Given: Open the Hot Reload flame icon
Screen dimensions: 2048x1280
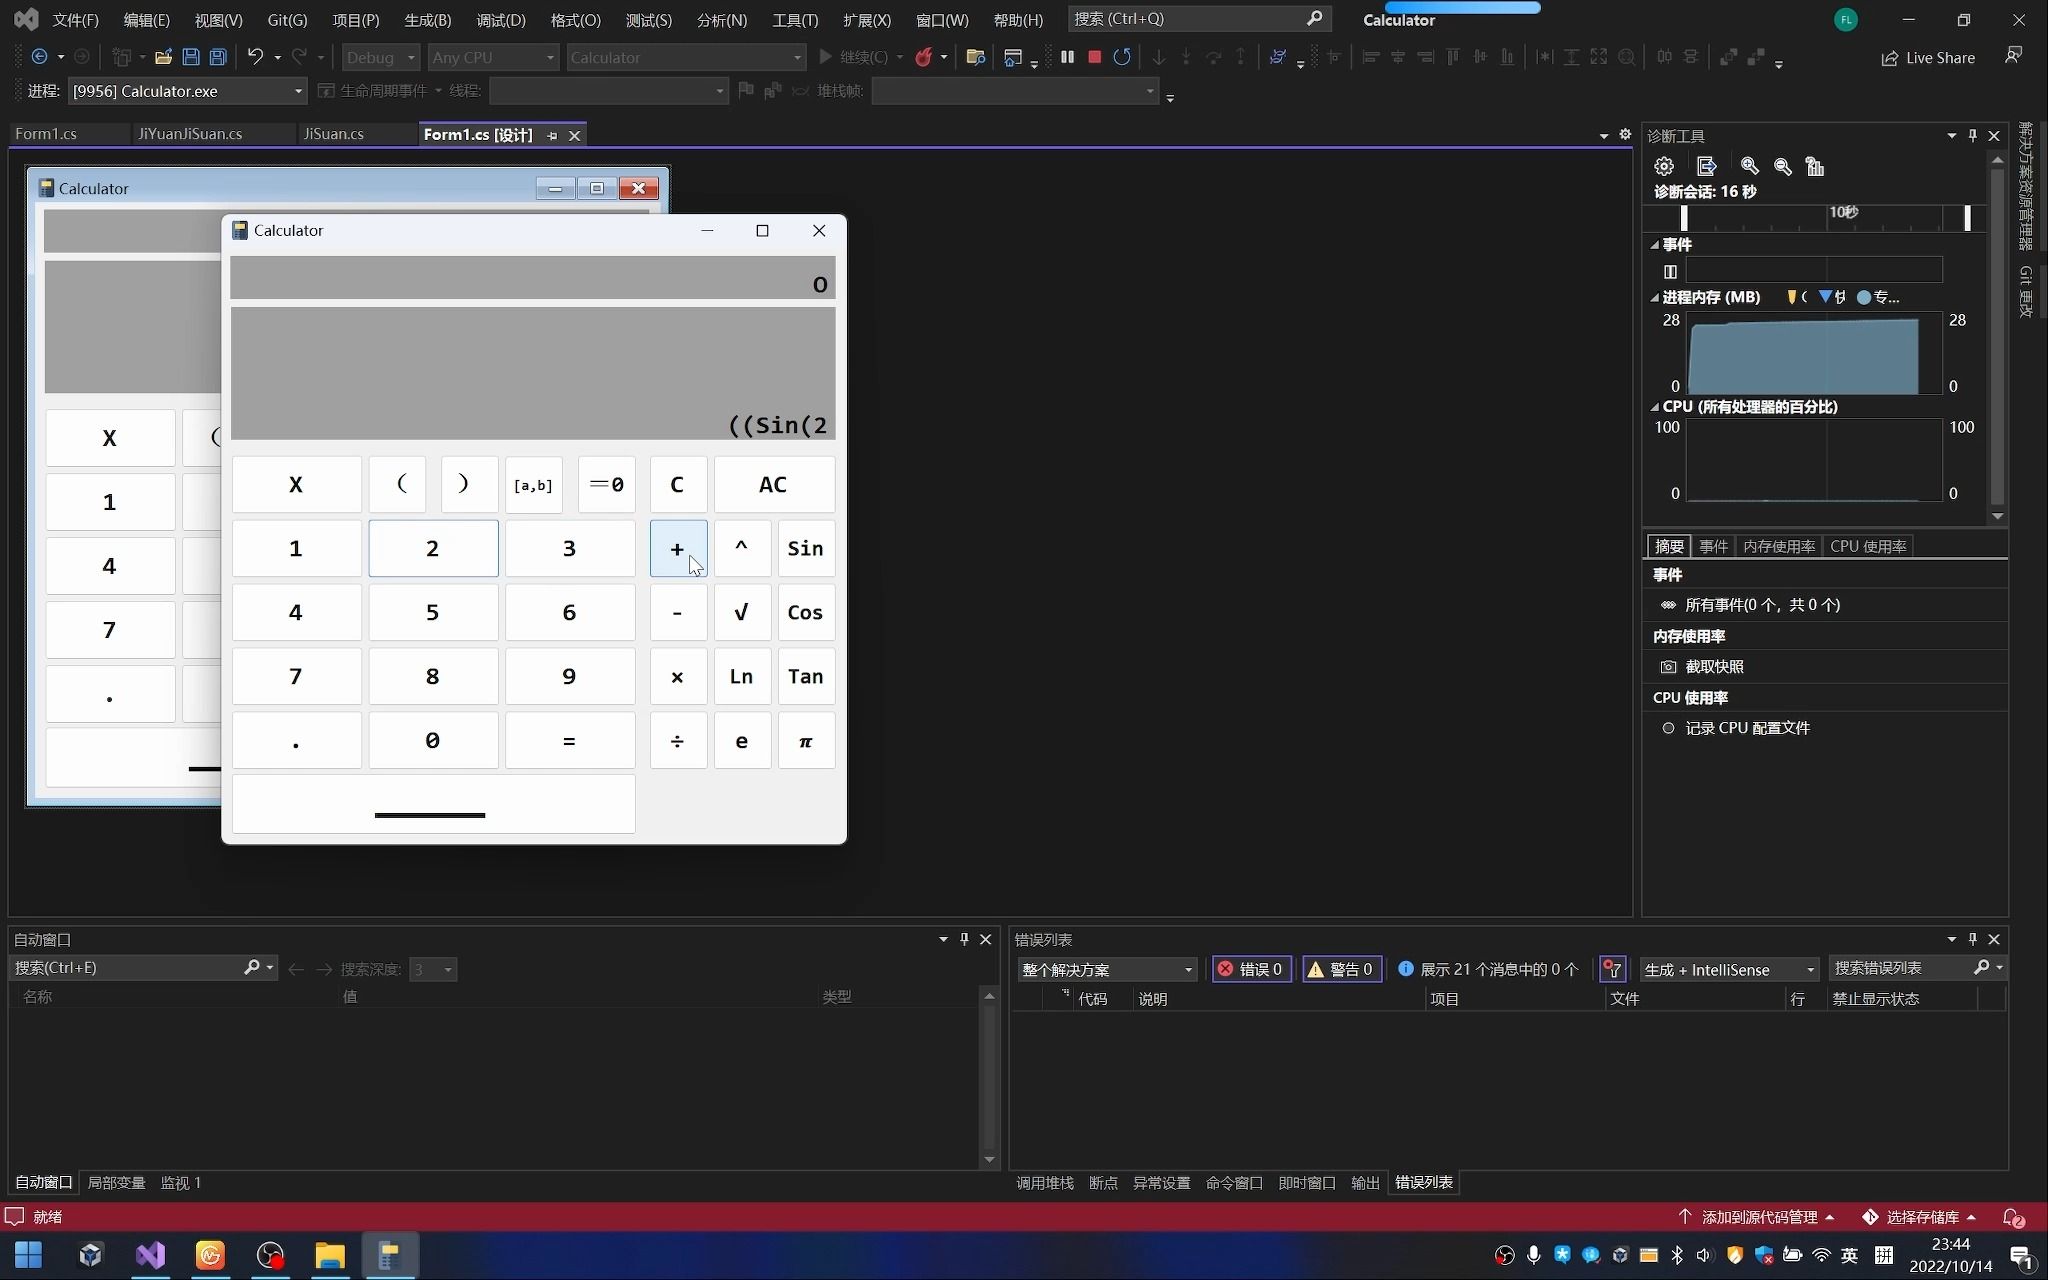Looking at the screenshot, I should coord(923,57).
